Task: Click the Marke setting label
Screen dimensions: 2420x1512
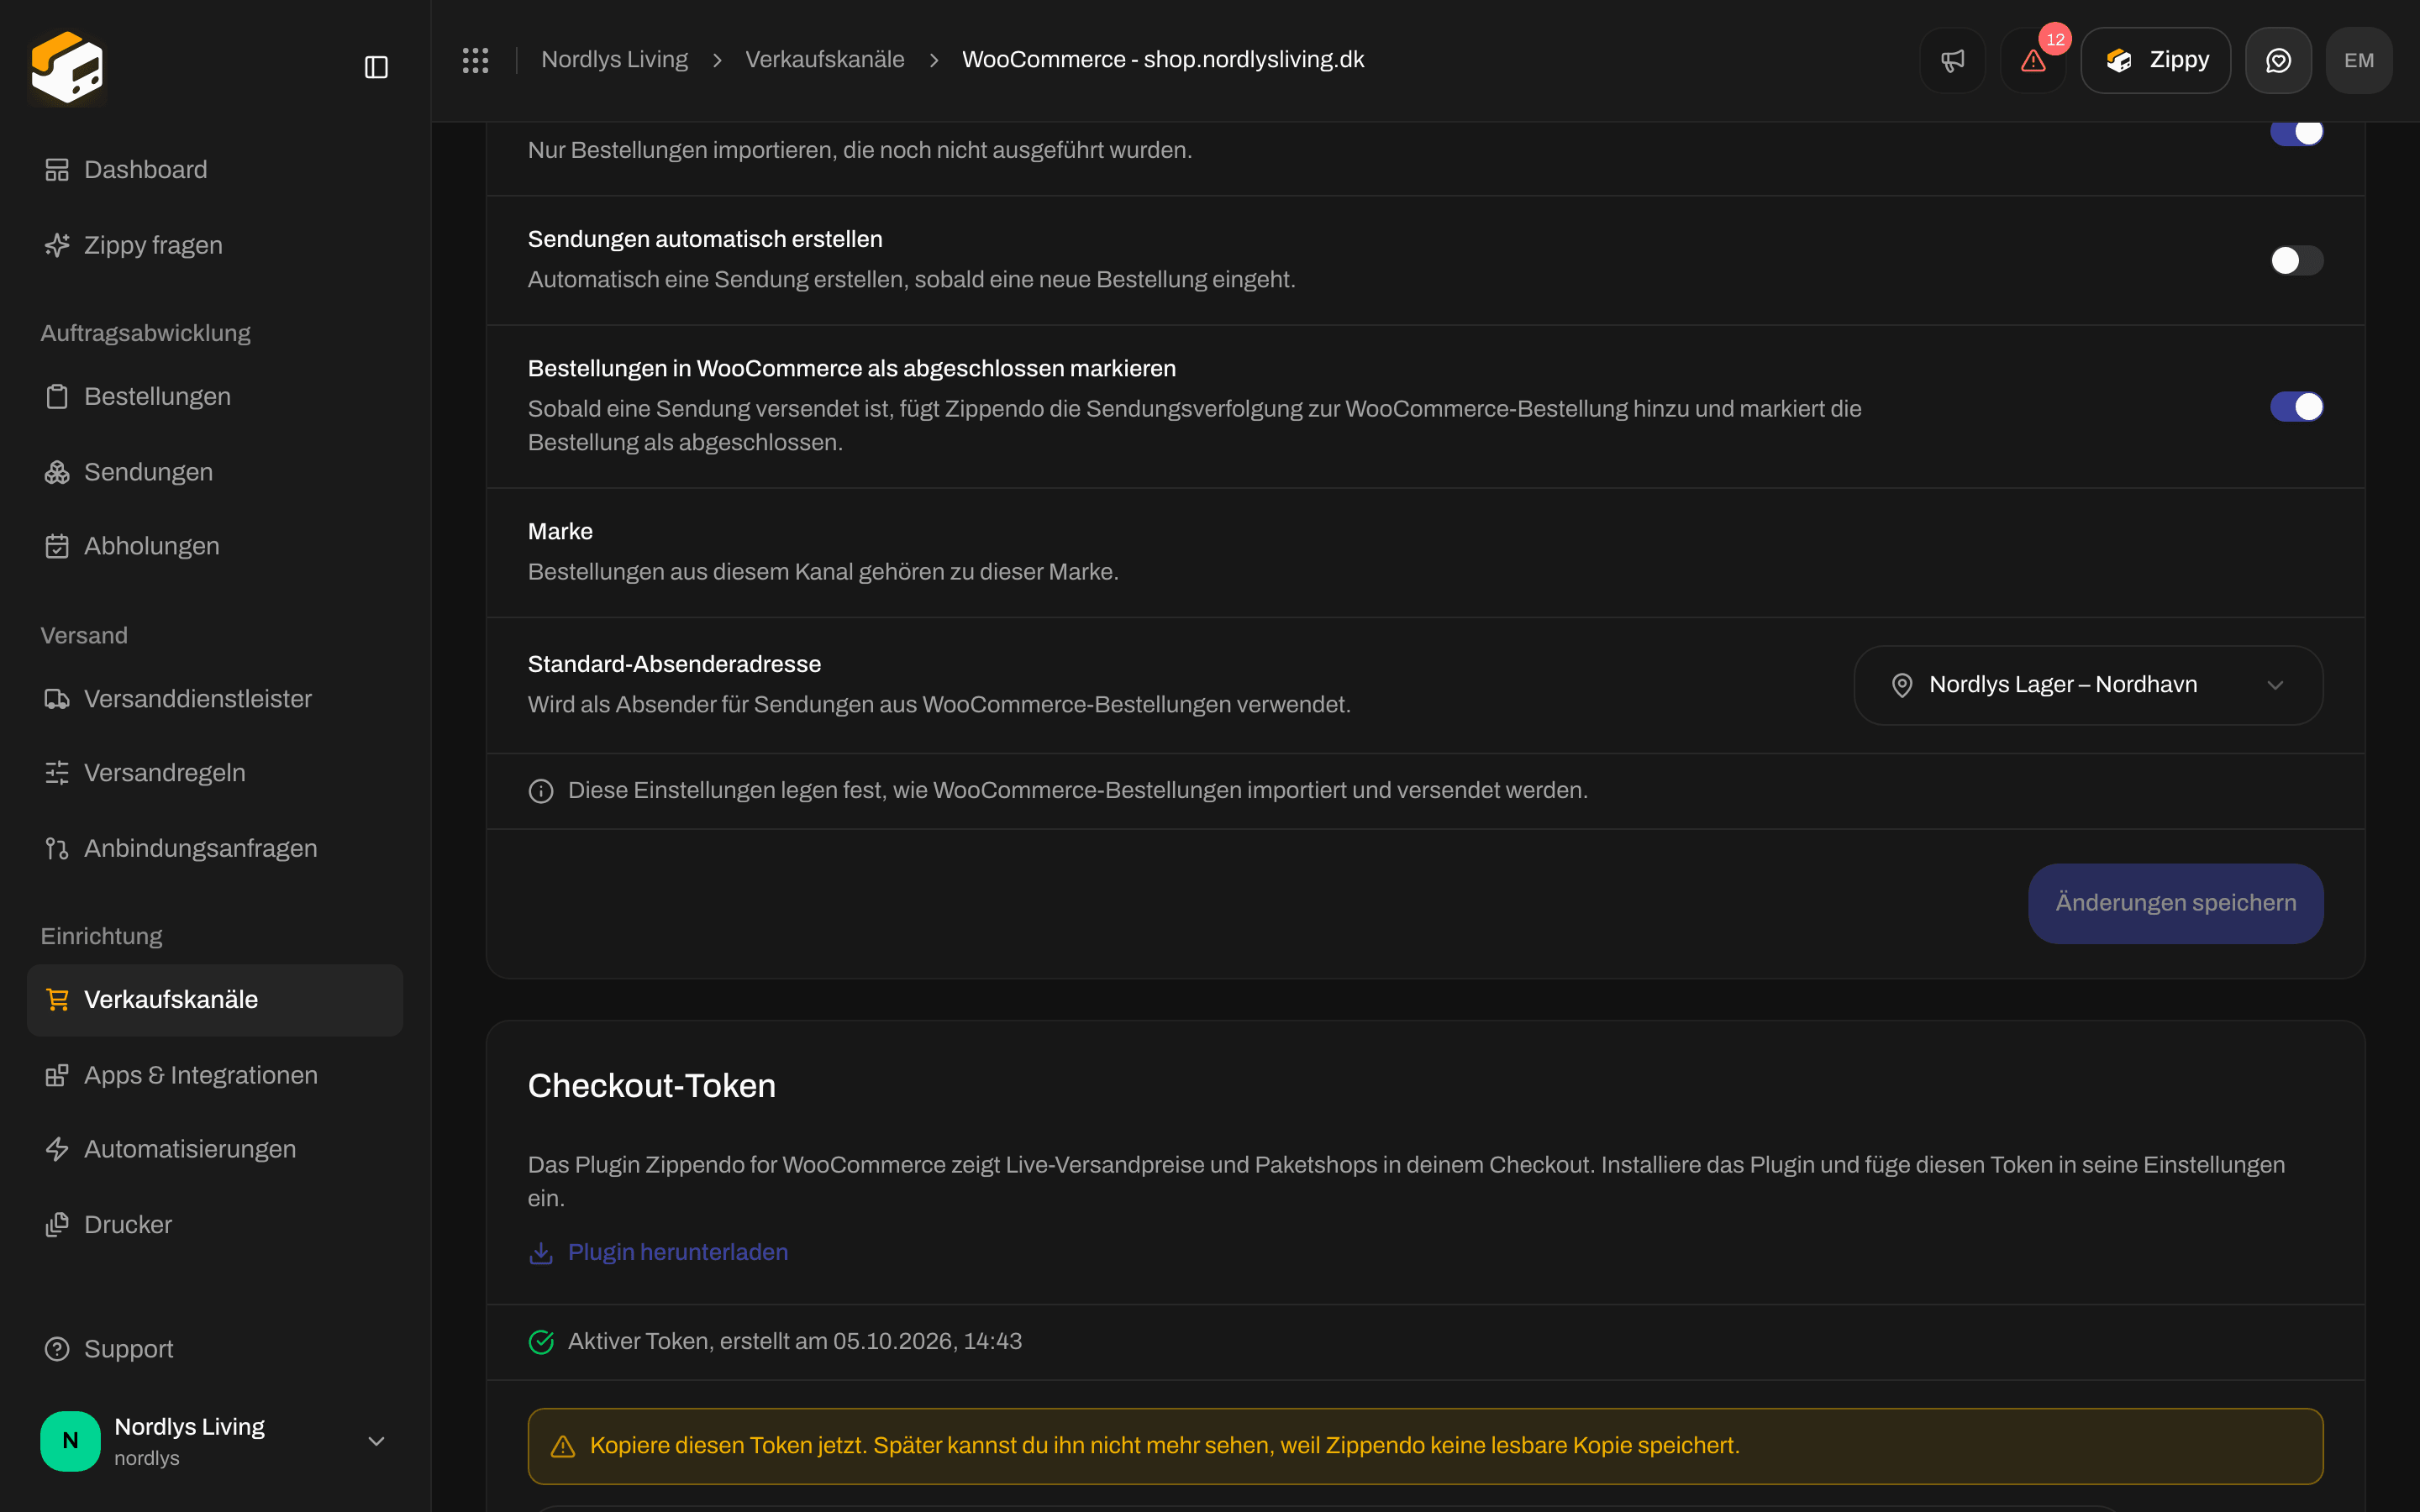Action: (x=560, y=532)
